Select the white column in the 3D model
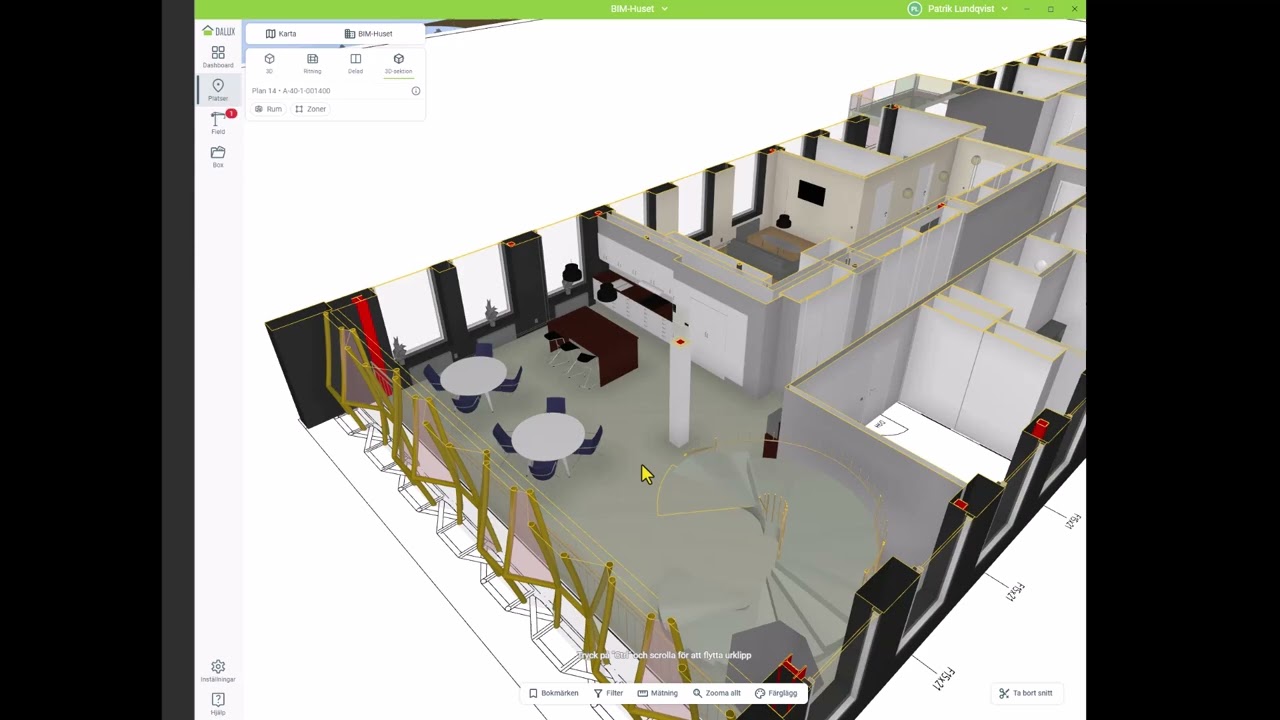 [679, 395]
